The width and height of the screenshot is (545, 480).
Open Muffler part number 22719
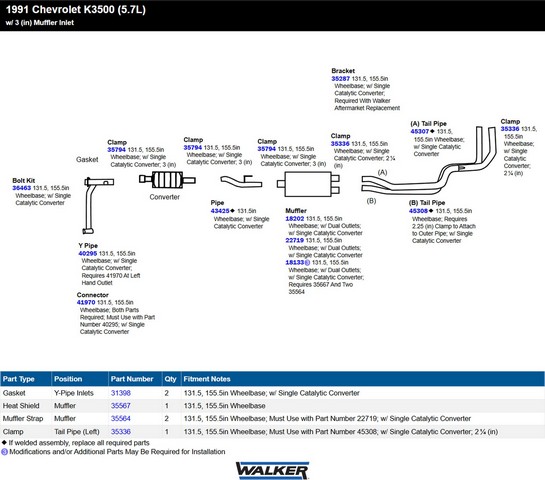pos(295,241)
